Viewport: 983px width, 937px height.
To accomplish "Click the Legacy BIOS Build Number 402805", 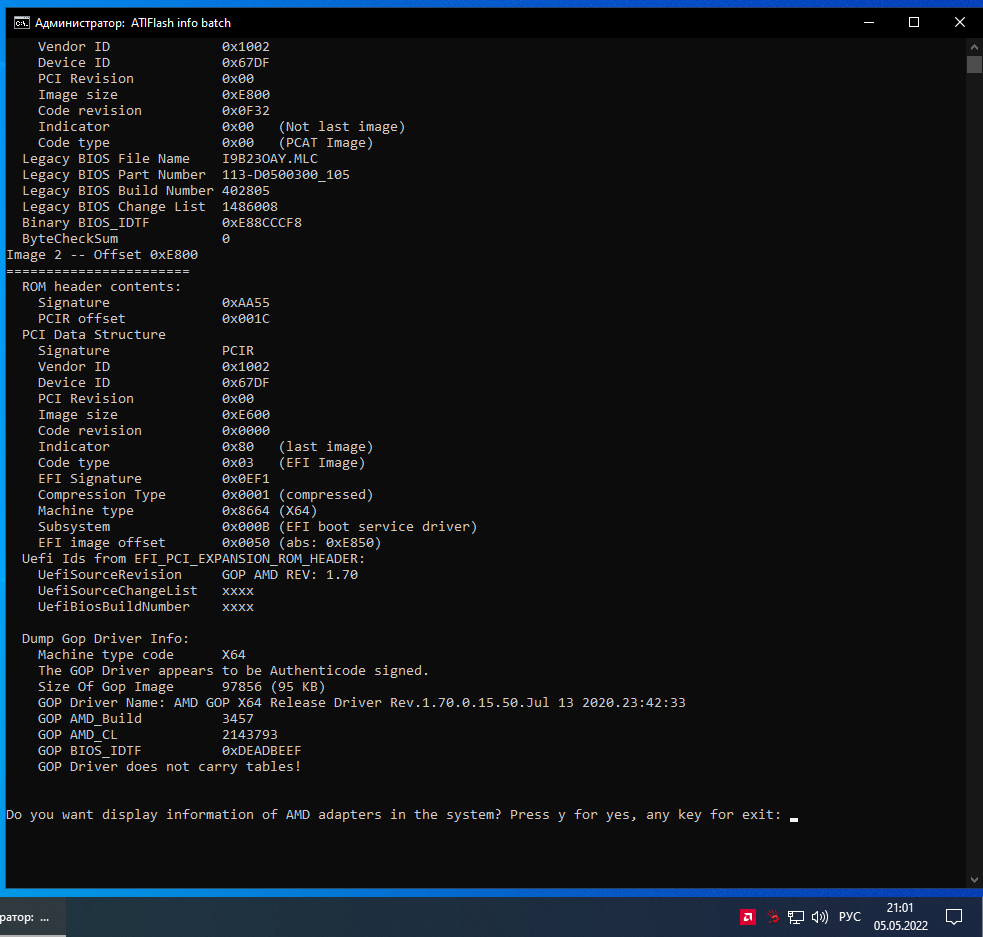I will [246, 191].
